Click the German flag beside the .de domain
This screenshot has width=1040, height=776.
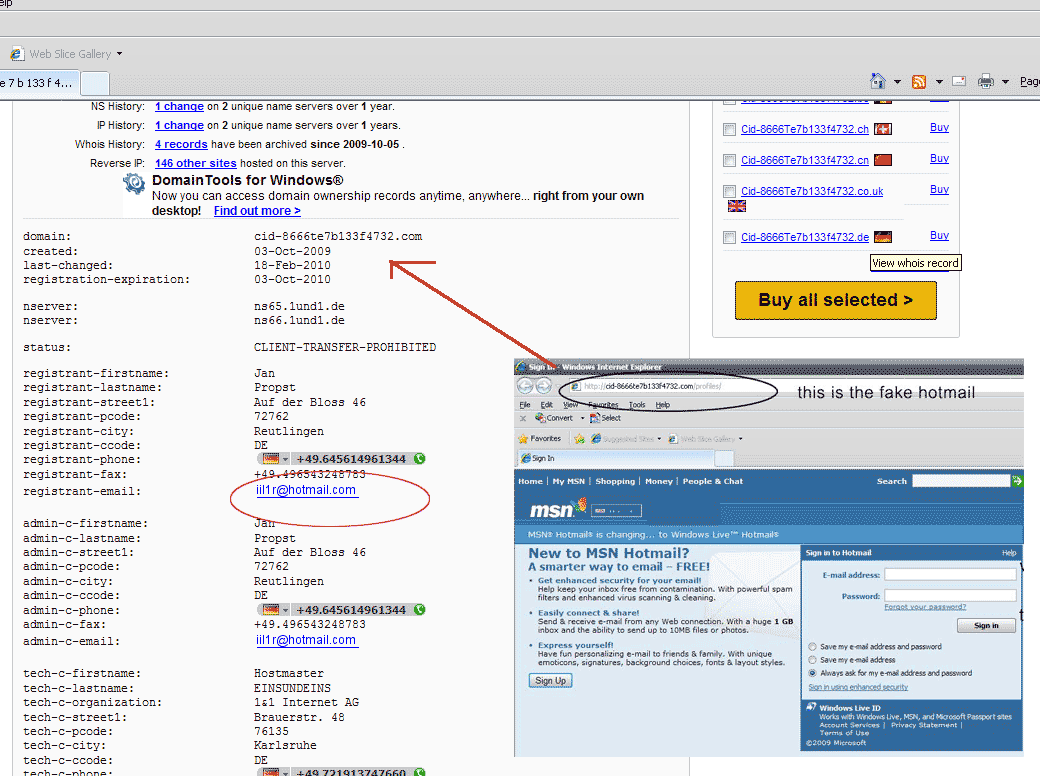(x=883, y=237)
